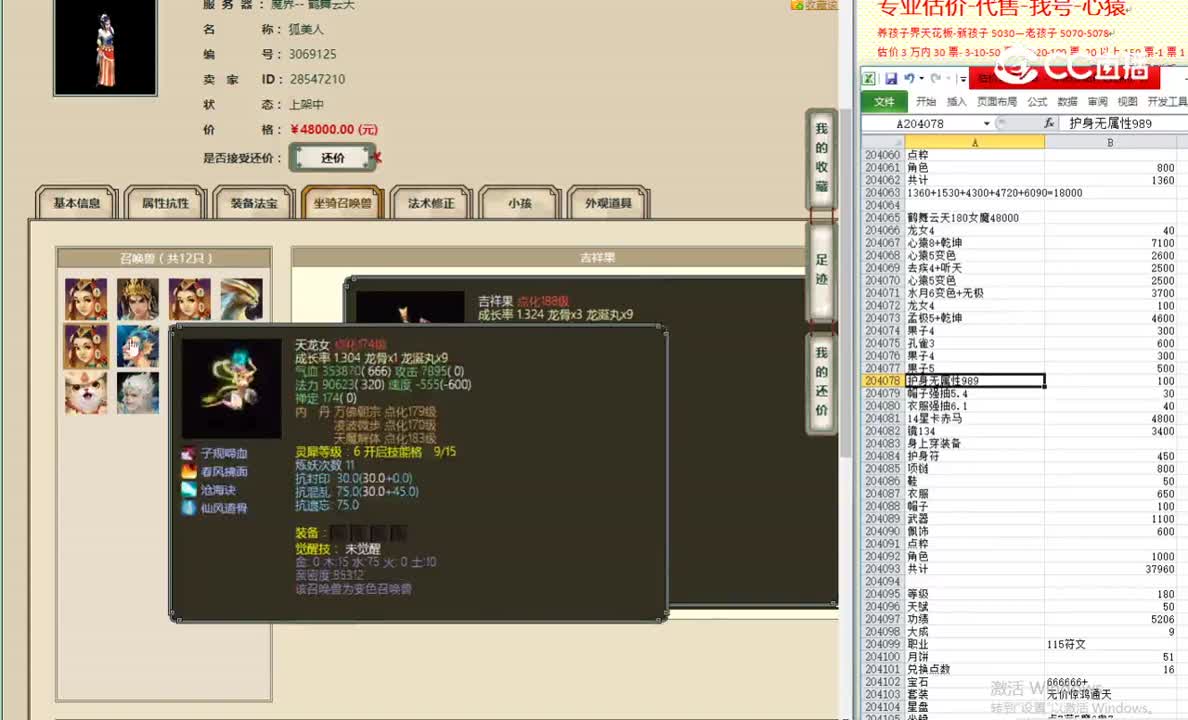The height and width of the screenshot is (720, 1188).
Task: Click the value 37960 in column B
Action: (1111, 568)
